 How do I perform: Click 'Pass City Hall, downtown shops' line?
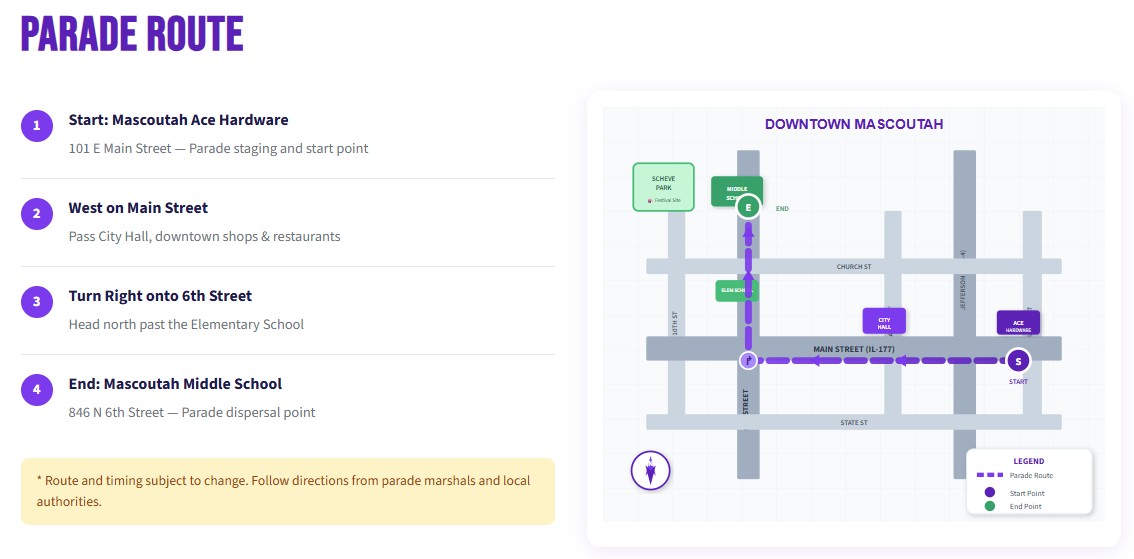tap(205, 236)
